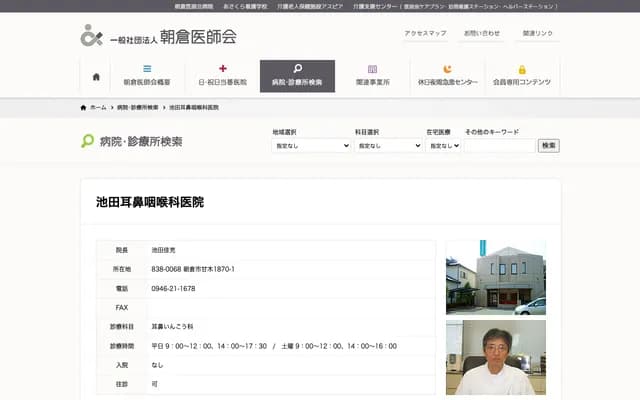Expand the 在宅医療 dropdown
This screenshot has width=640, height=400.
[443, 146]
